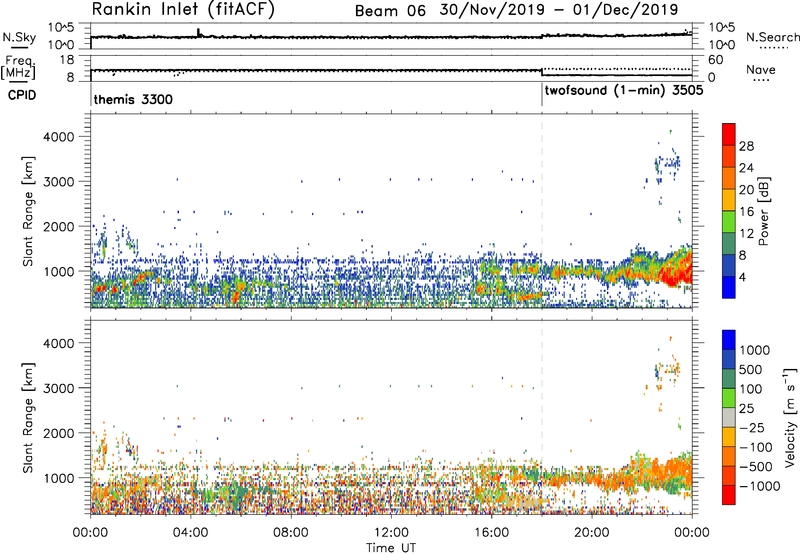This screenshot has height=554, width=800.
Task: Click the 'Beam 06' label
Action: point(390,11)
